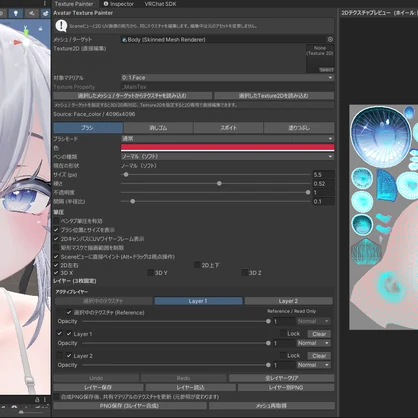Open the ペンの種類 dropdown ノーマル (ソフト)

click(227, 156)
